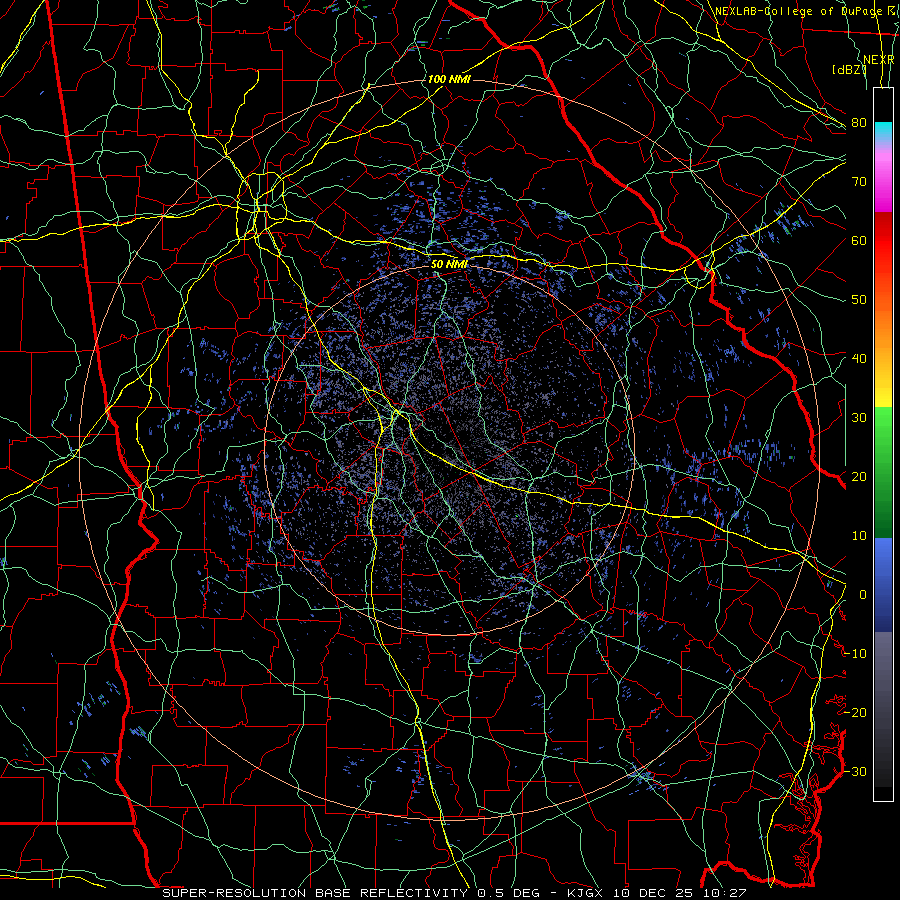Click the SUPER-RESOLUTION BASE REFLECTIVITY footer title
This screenshot has height=900, width=900.
pos(313,893)
